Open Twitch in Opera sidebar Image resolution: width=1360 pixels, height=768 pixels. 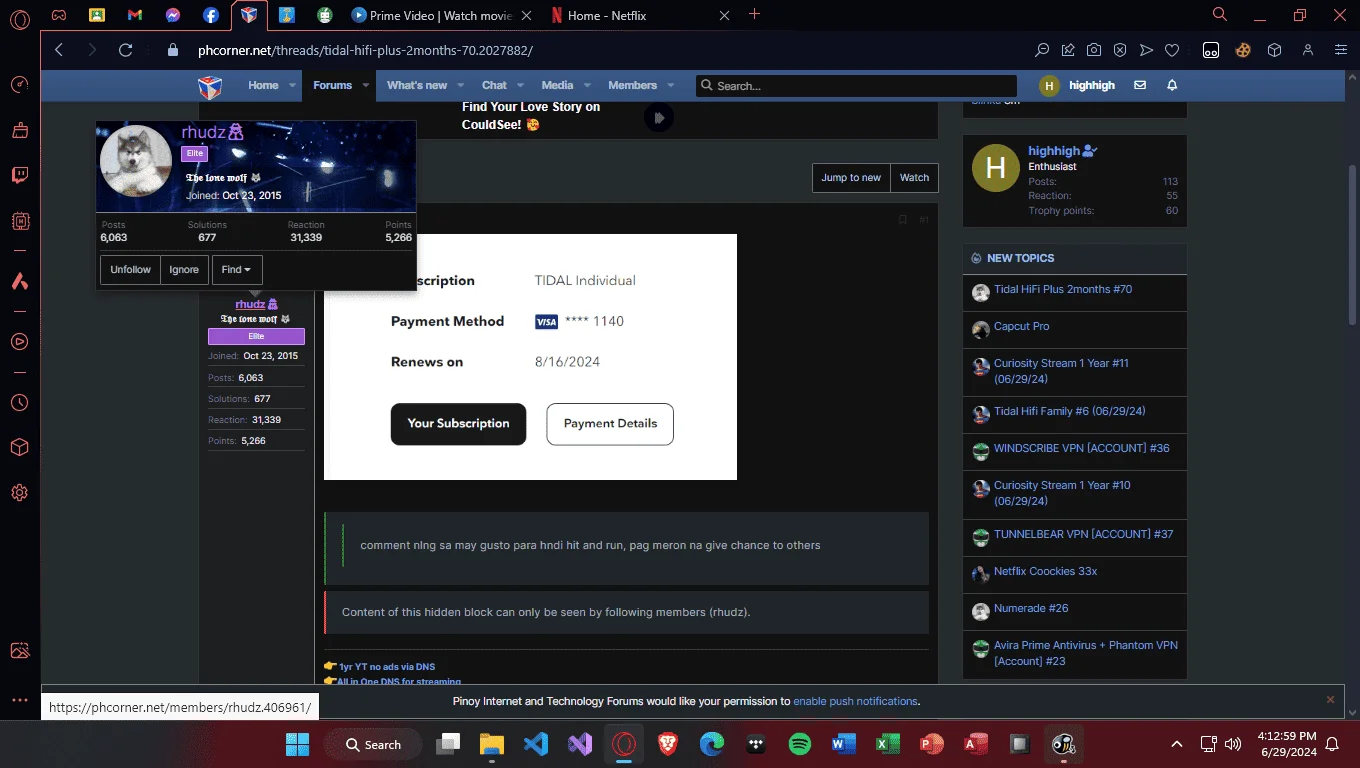[19, 176]
